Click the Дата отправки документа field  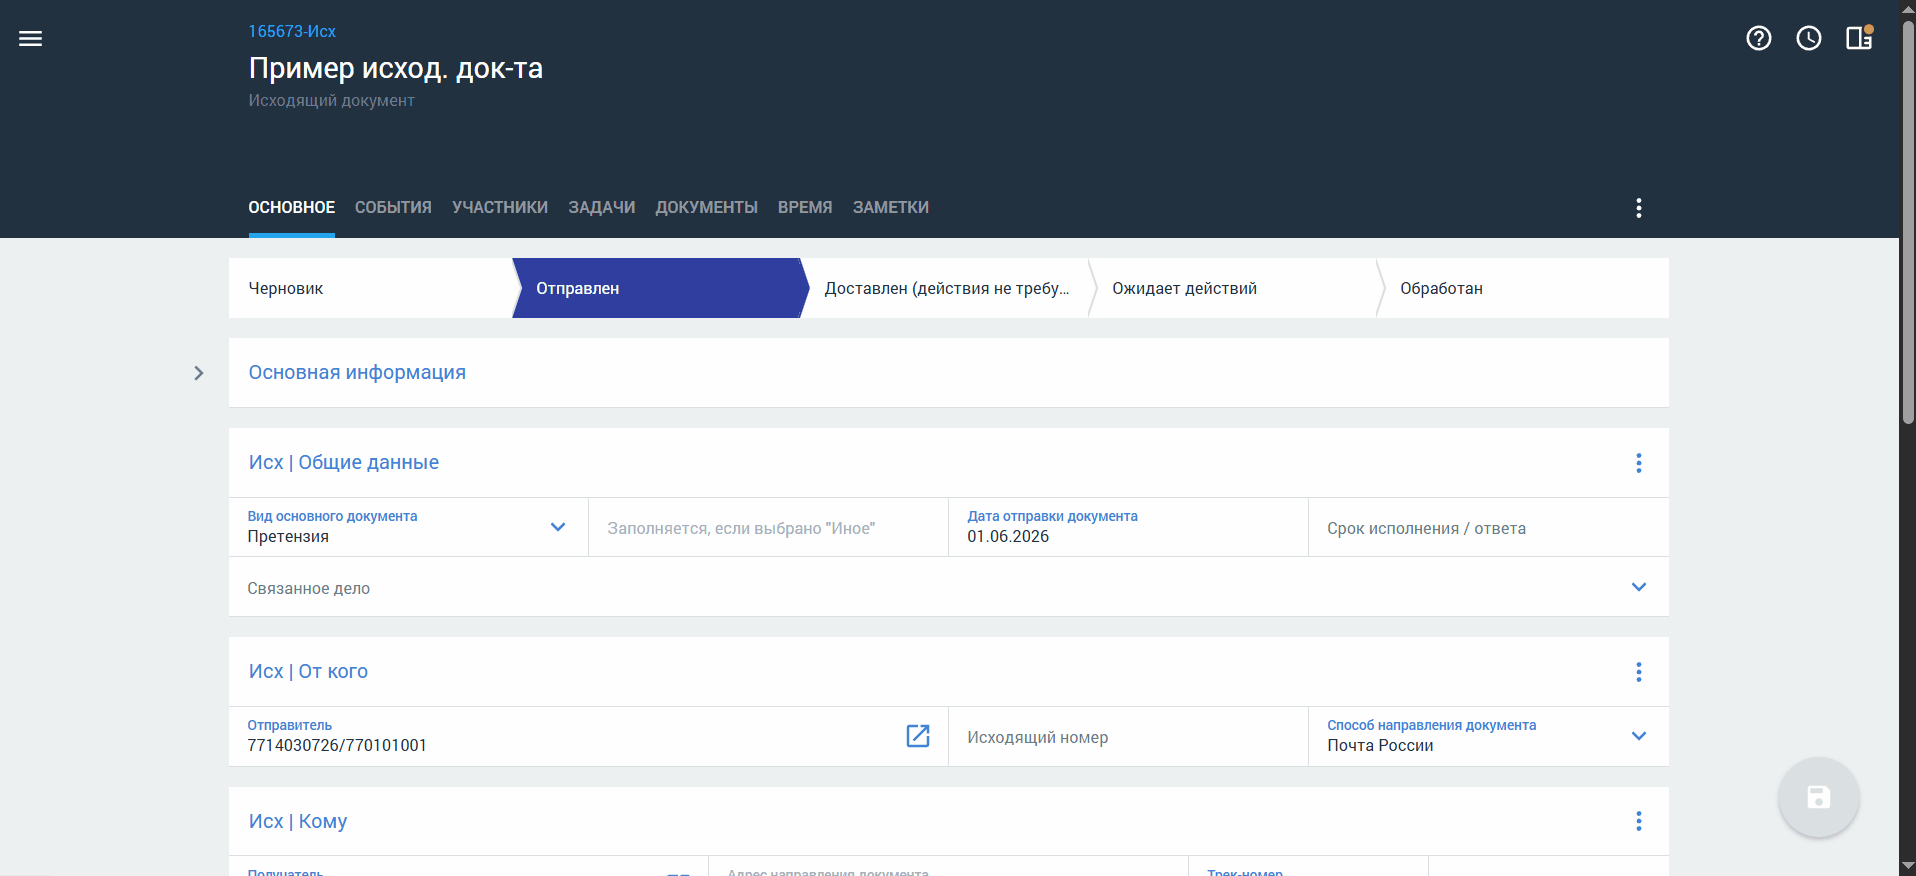click(1128, 528)
